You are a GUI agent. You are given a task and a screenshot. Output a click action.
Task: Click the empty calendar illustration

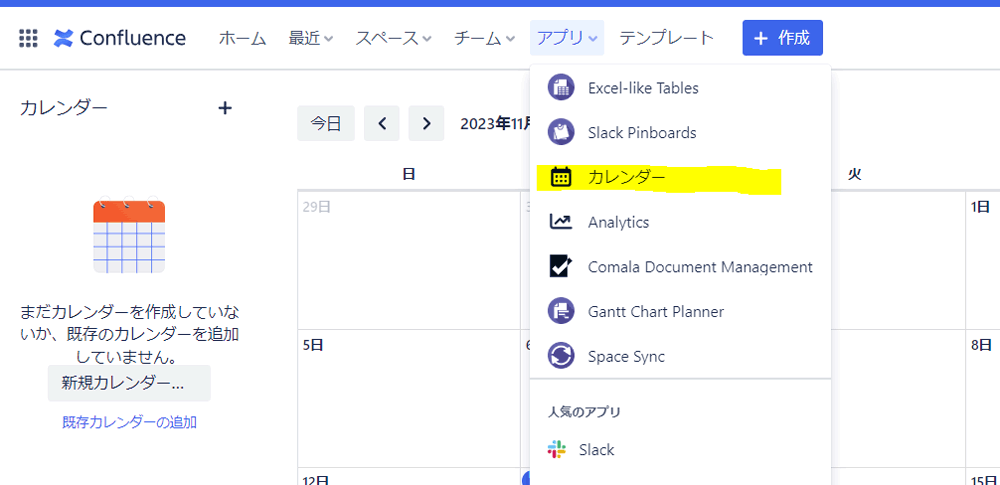(129, 234)
